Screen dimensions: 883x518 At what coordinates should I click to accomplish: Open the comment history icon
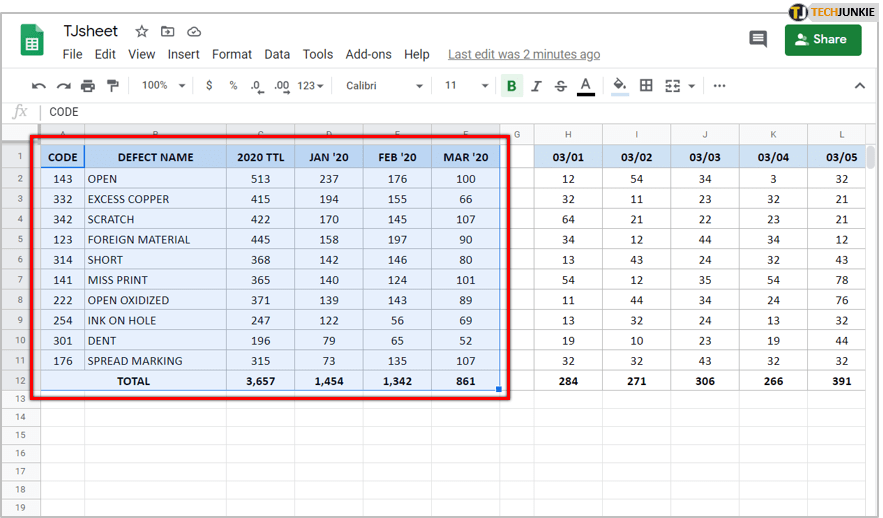(758, 40)
